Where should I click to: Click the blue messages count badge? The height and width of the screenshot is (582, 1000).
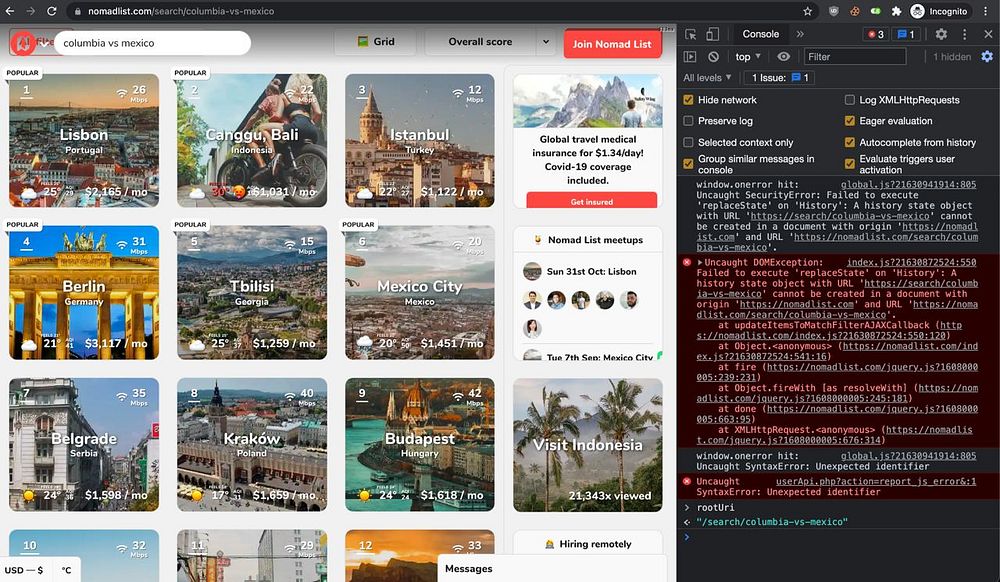(x=906, y=34)
